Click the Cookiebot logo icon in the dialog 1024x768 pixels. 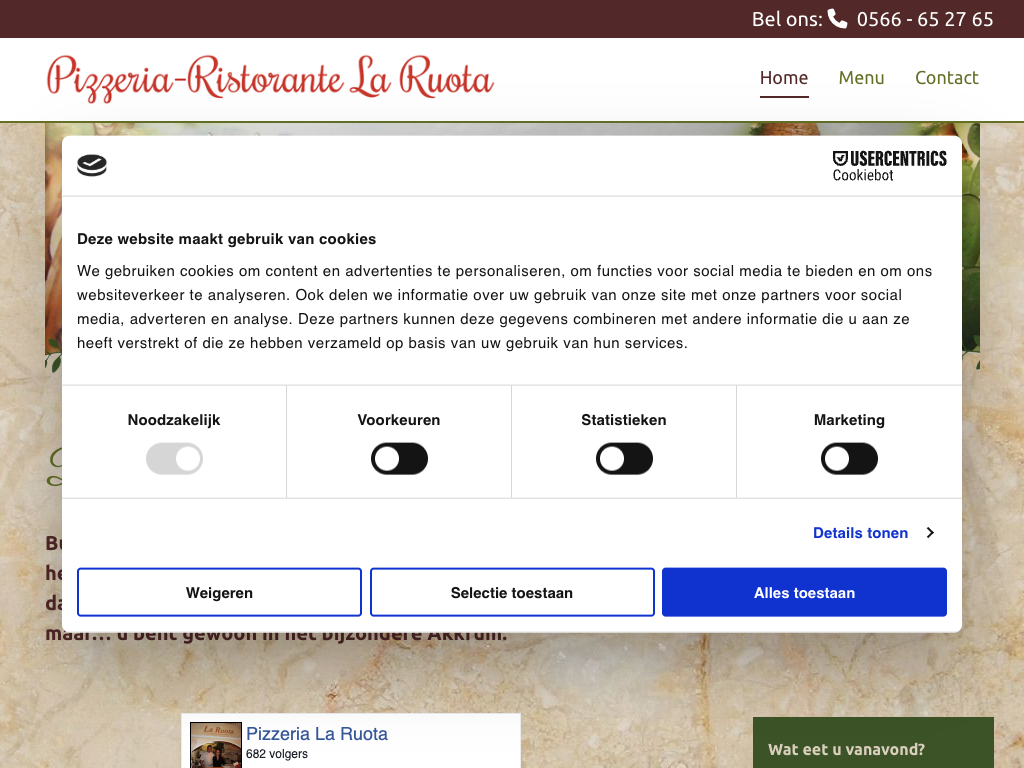[x=92, y=165]
